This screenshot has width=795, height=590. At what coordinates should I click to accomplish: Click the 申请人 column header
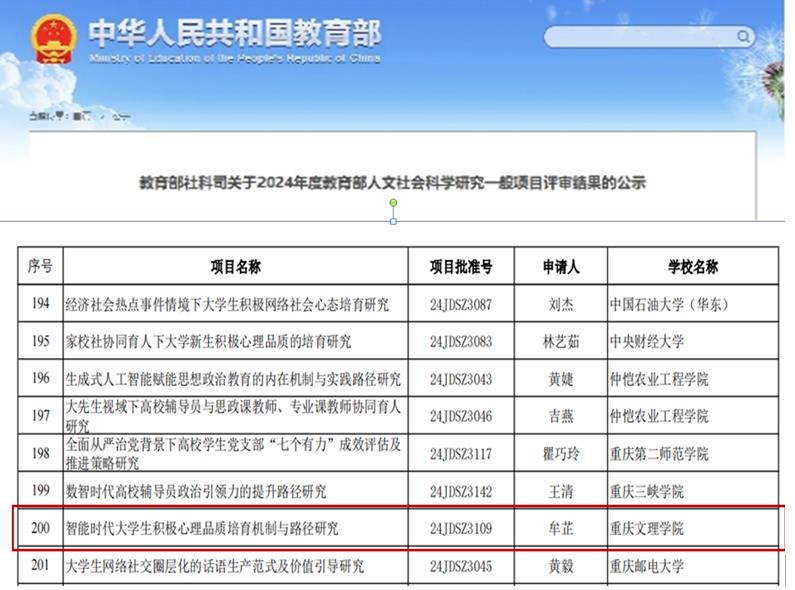coord(560,267)
